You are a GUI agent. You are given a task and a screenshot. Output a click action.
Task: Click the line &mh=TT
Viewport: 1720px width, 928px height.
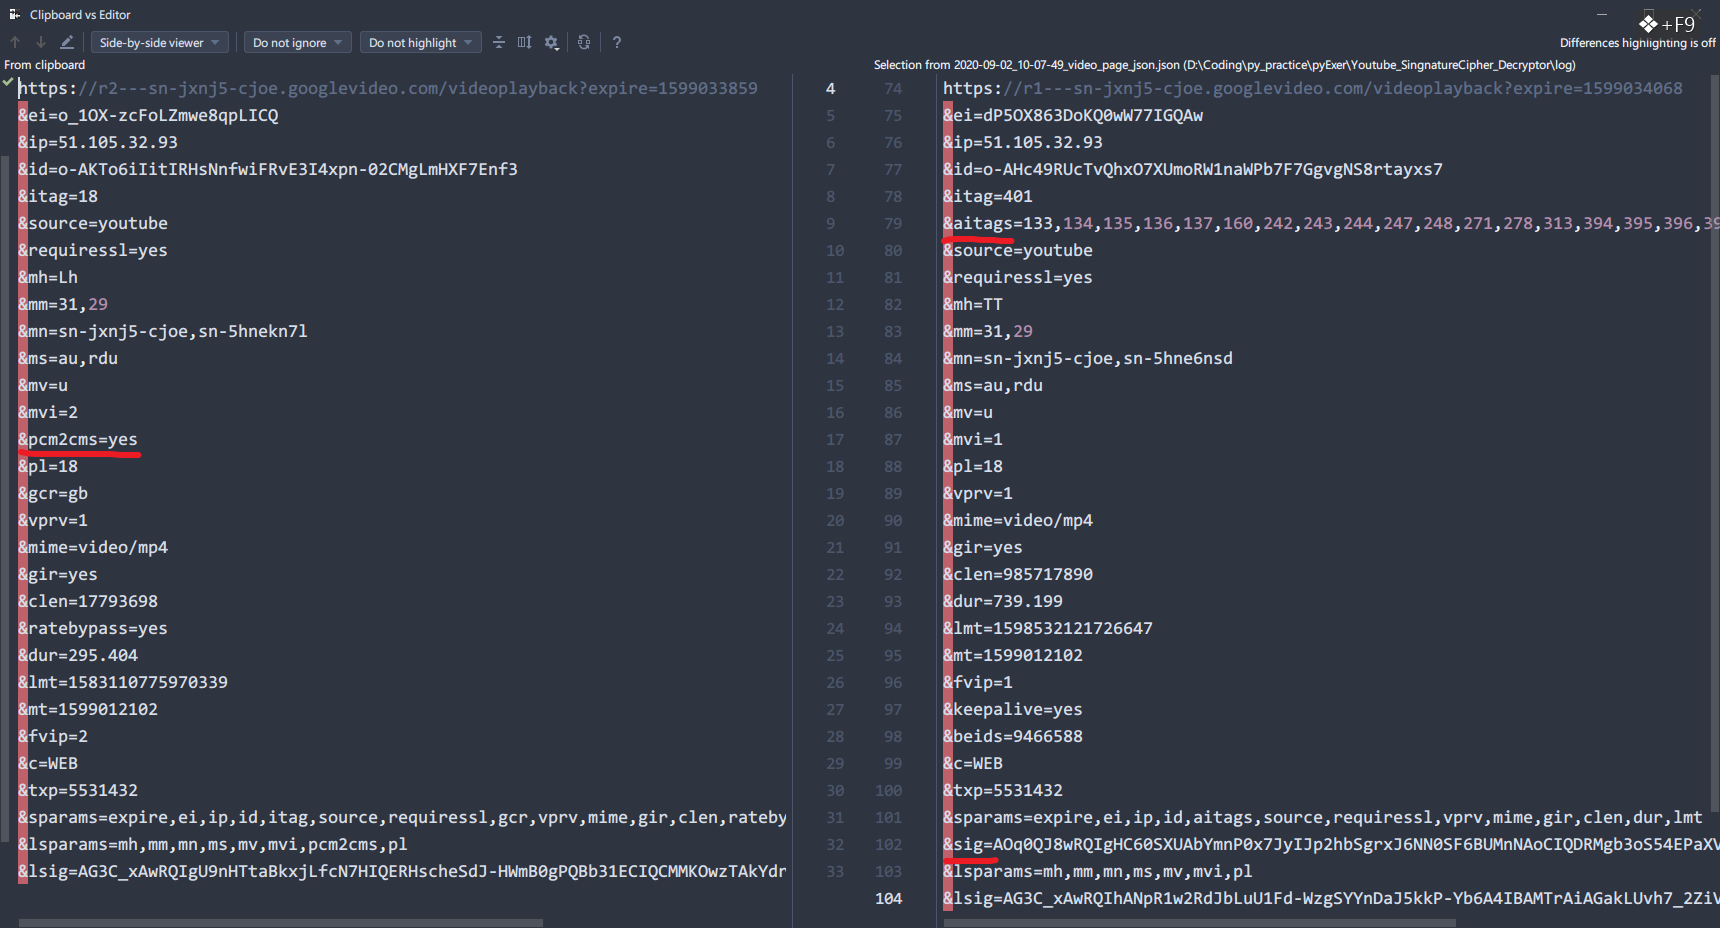[x=973, y=304]
